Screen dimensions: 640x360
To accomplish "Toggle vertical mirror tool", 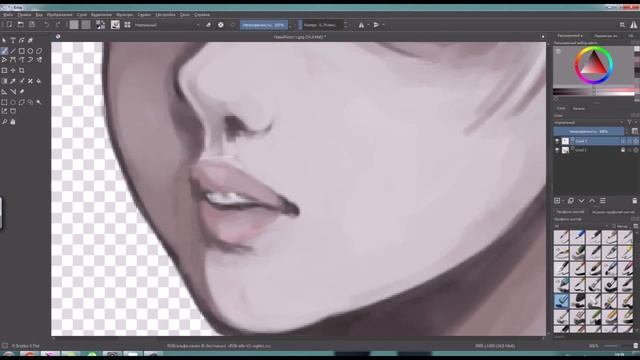I will pos(376,25).
